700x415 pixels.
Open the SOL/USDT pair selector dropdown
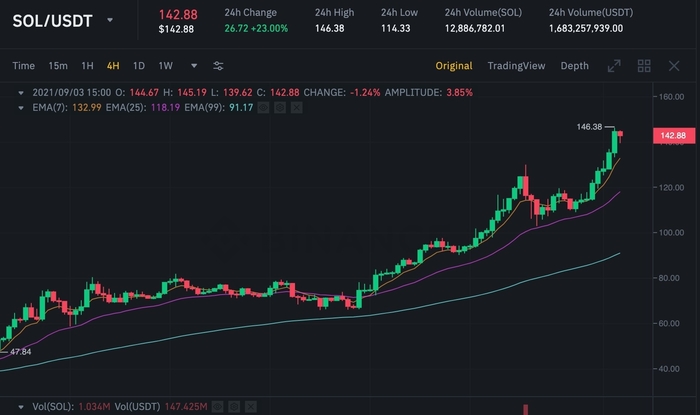click(110, 20)
